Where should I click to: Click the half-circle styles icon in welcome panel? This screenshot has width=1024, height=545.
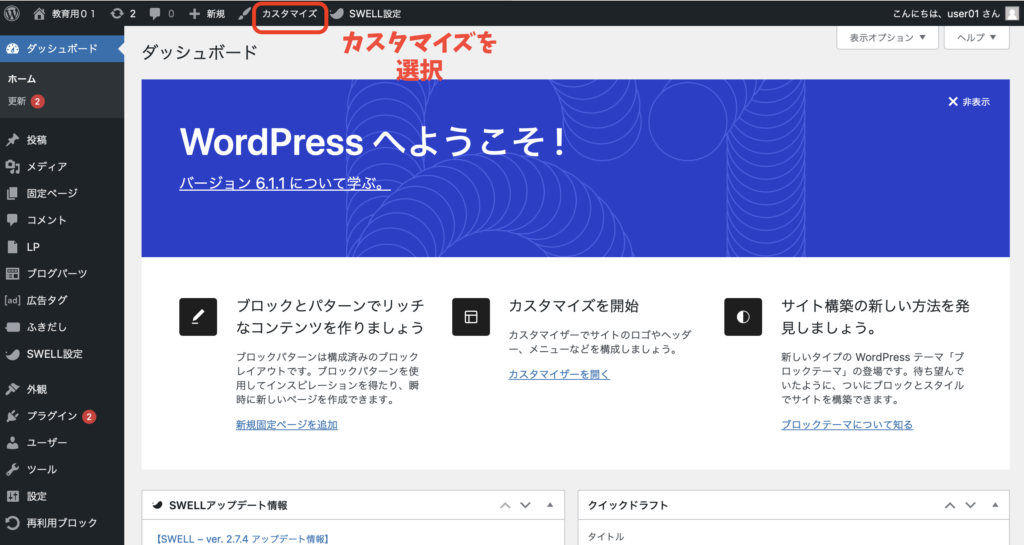(743, 317)
